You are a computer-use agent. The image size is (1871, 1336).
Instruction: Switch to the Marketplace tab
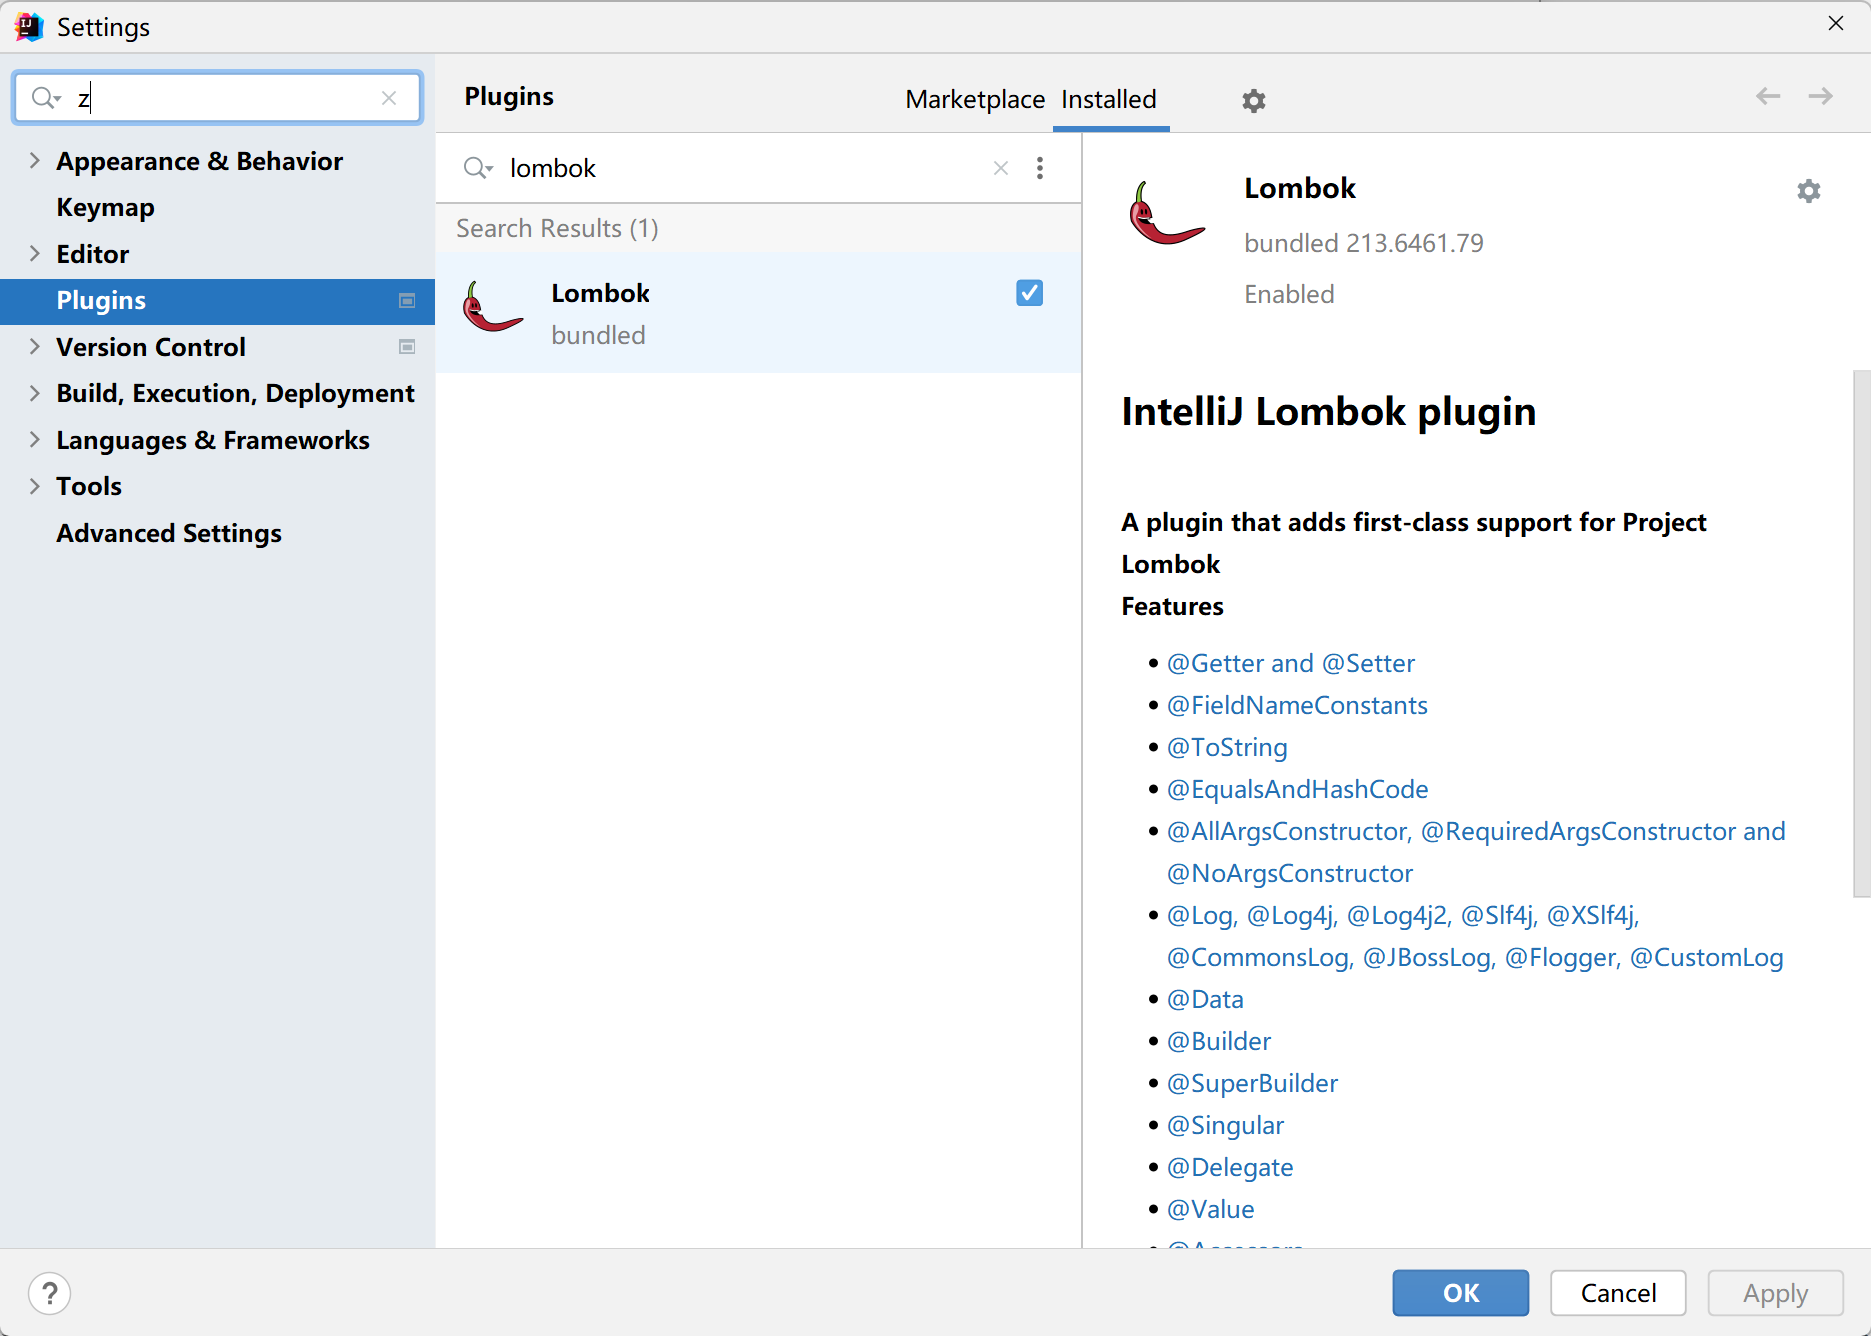975,99
